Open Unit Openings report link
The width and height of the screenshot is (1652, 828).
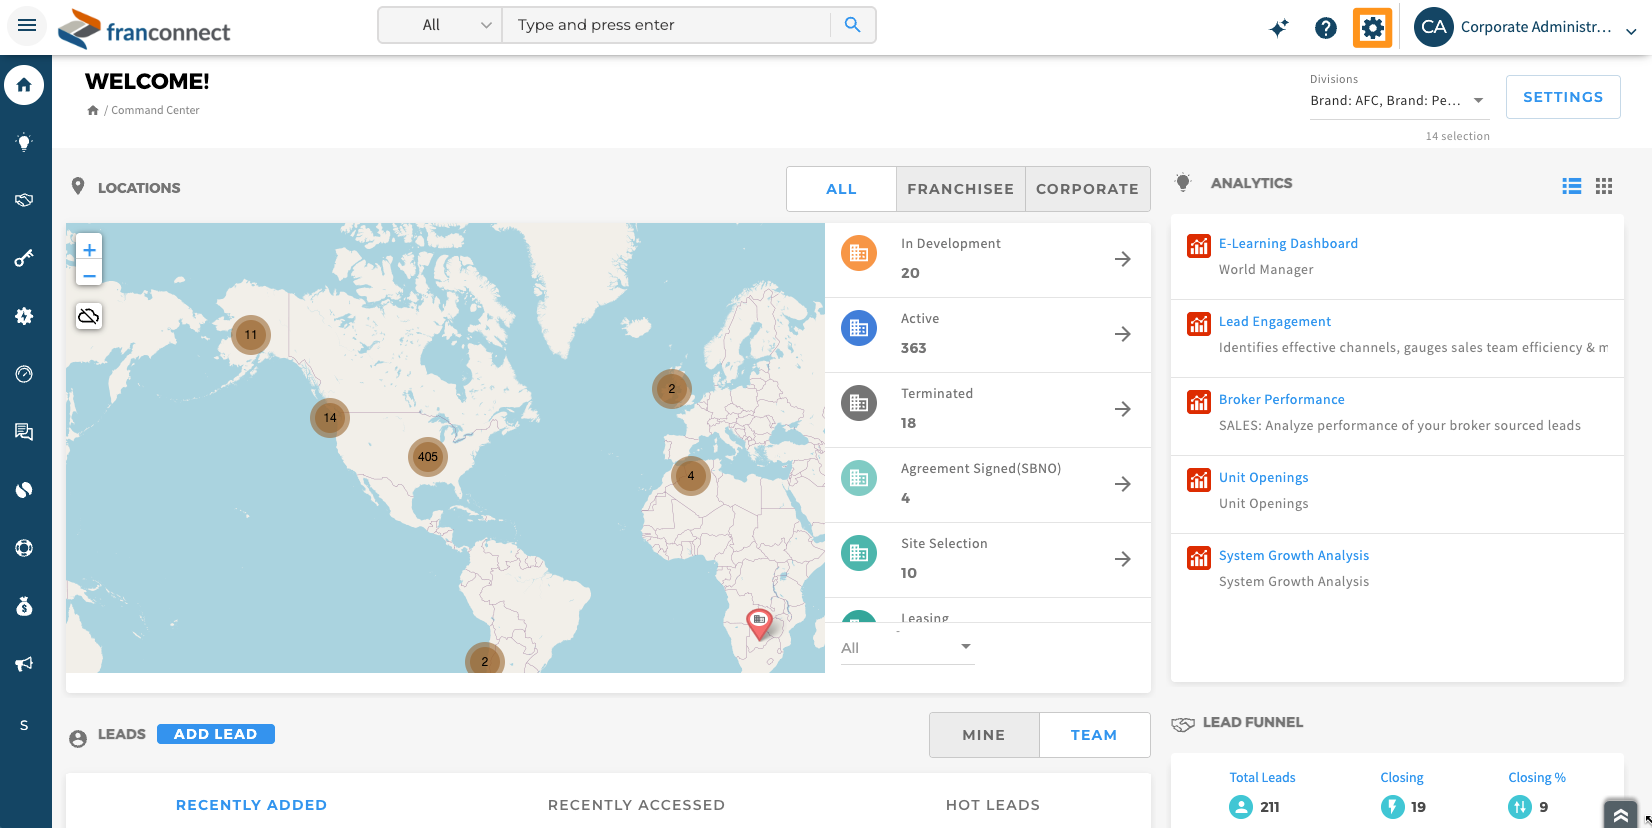pyautogui.click(x=1263, y=477)
